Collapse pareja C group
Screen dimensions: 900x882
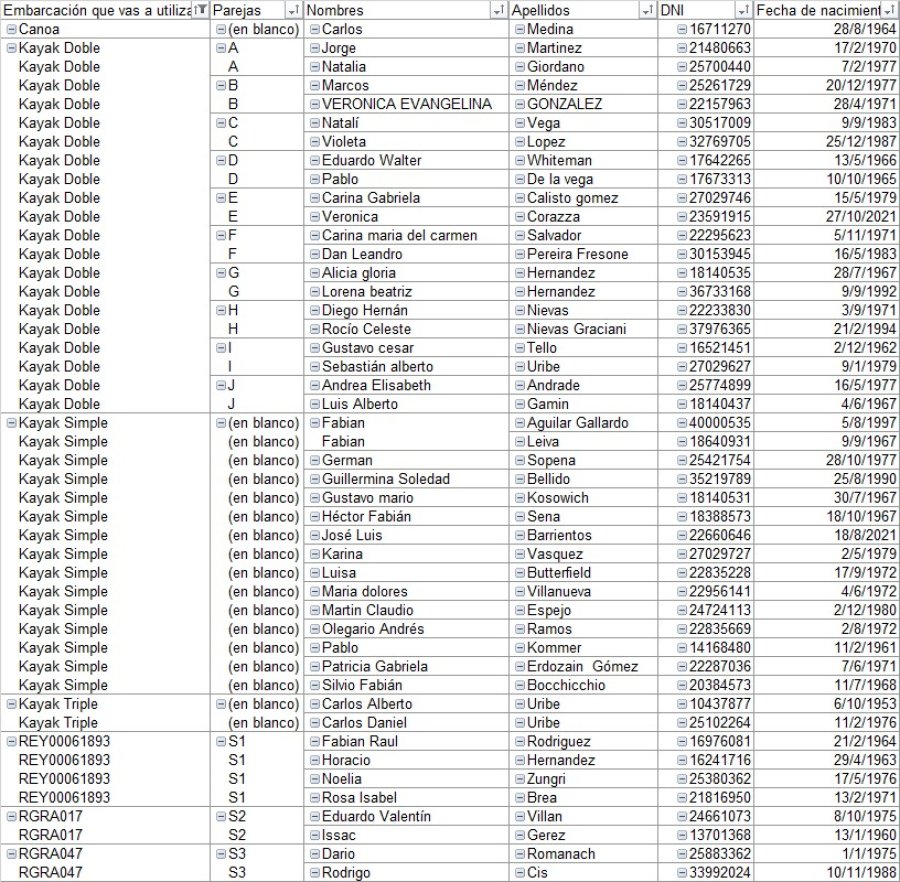coord(221,123)
